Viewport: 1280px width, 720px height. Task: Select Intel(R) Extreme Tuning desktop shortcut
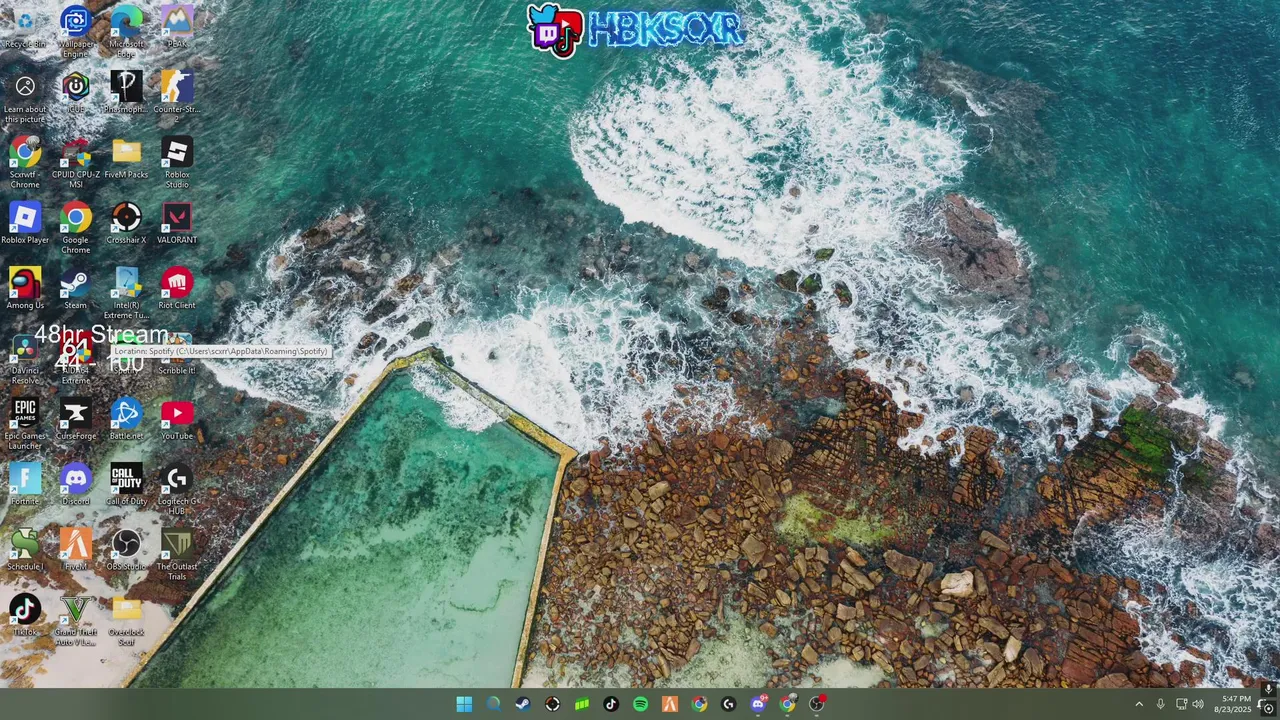pyautogui.click(x=126, y=293)
